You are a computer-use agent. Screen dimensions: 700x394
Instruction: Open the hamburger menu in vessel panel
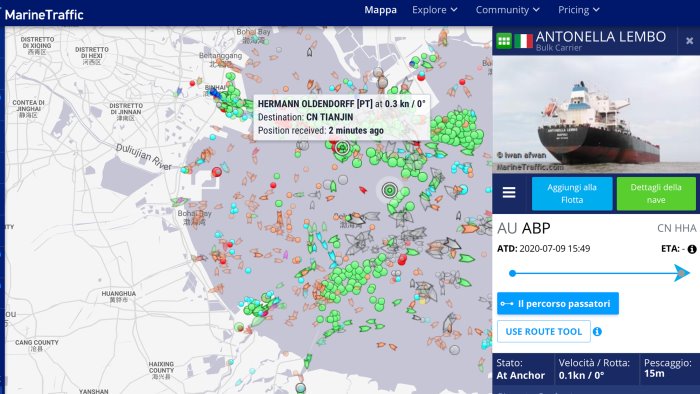click(x=509, y=193)
